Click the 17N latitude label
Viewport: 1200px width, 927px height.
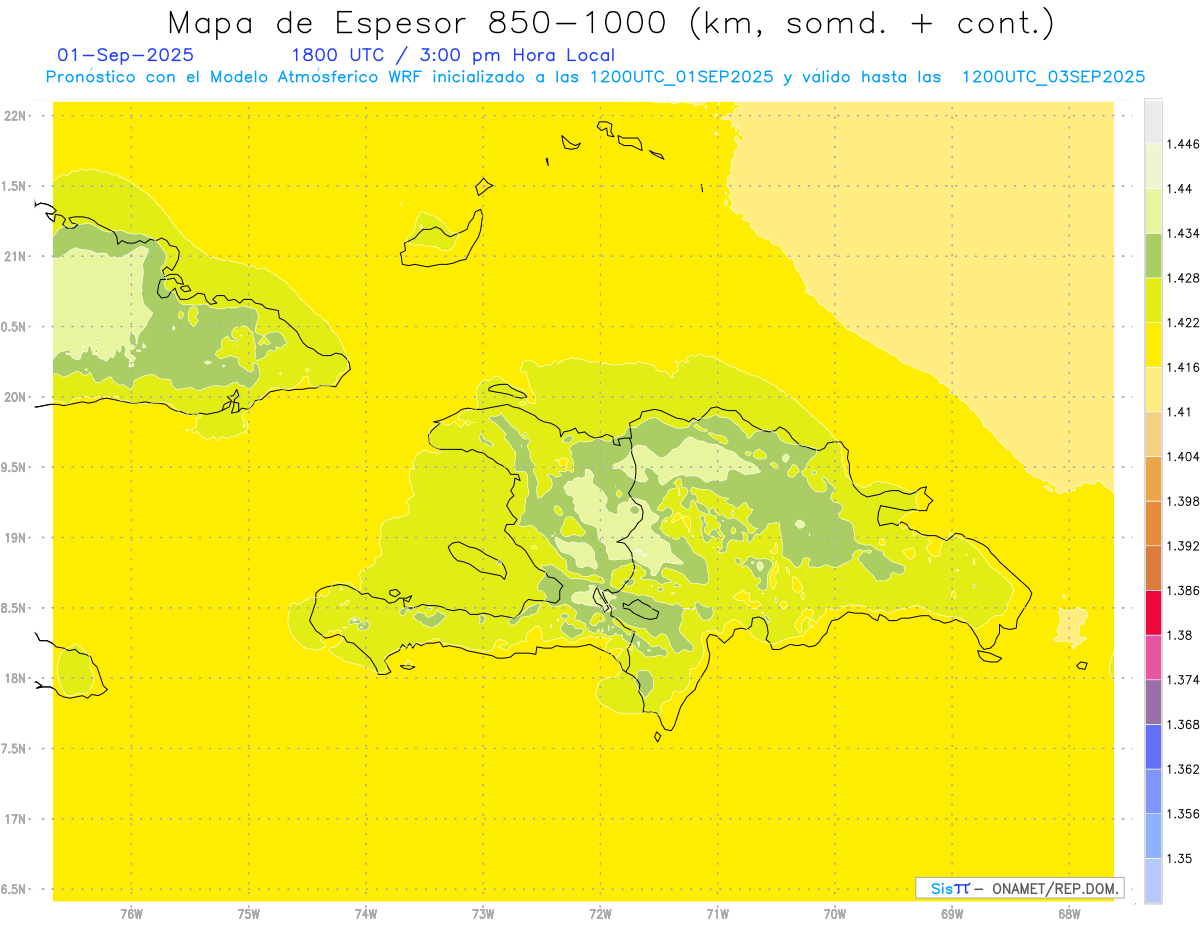[x=16, y=818]
